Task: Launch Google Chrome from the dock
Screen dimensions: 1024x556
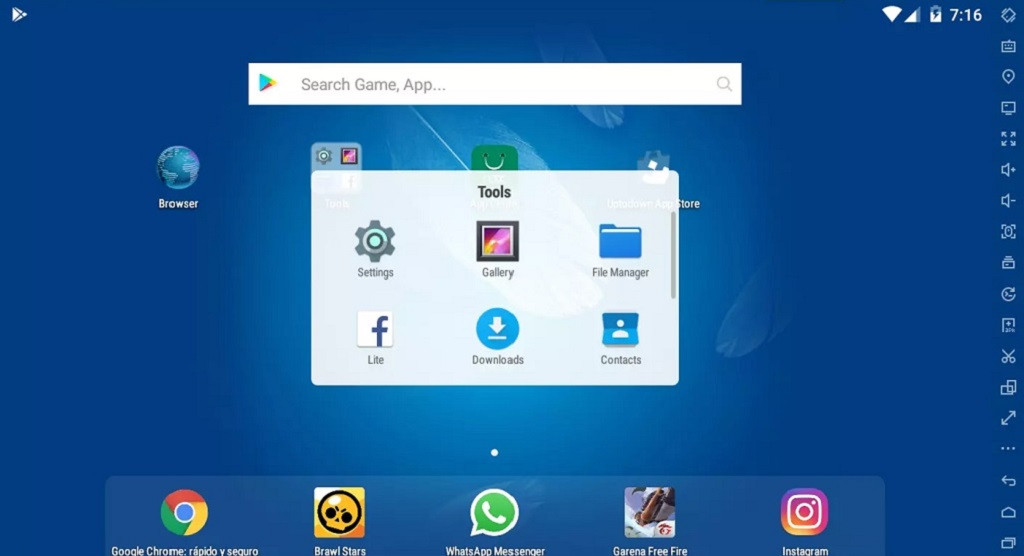Action: pyautogui.click(x=184, y=513)
